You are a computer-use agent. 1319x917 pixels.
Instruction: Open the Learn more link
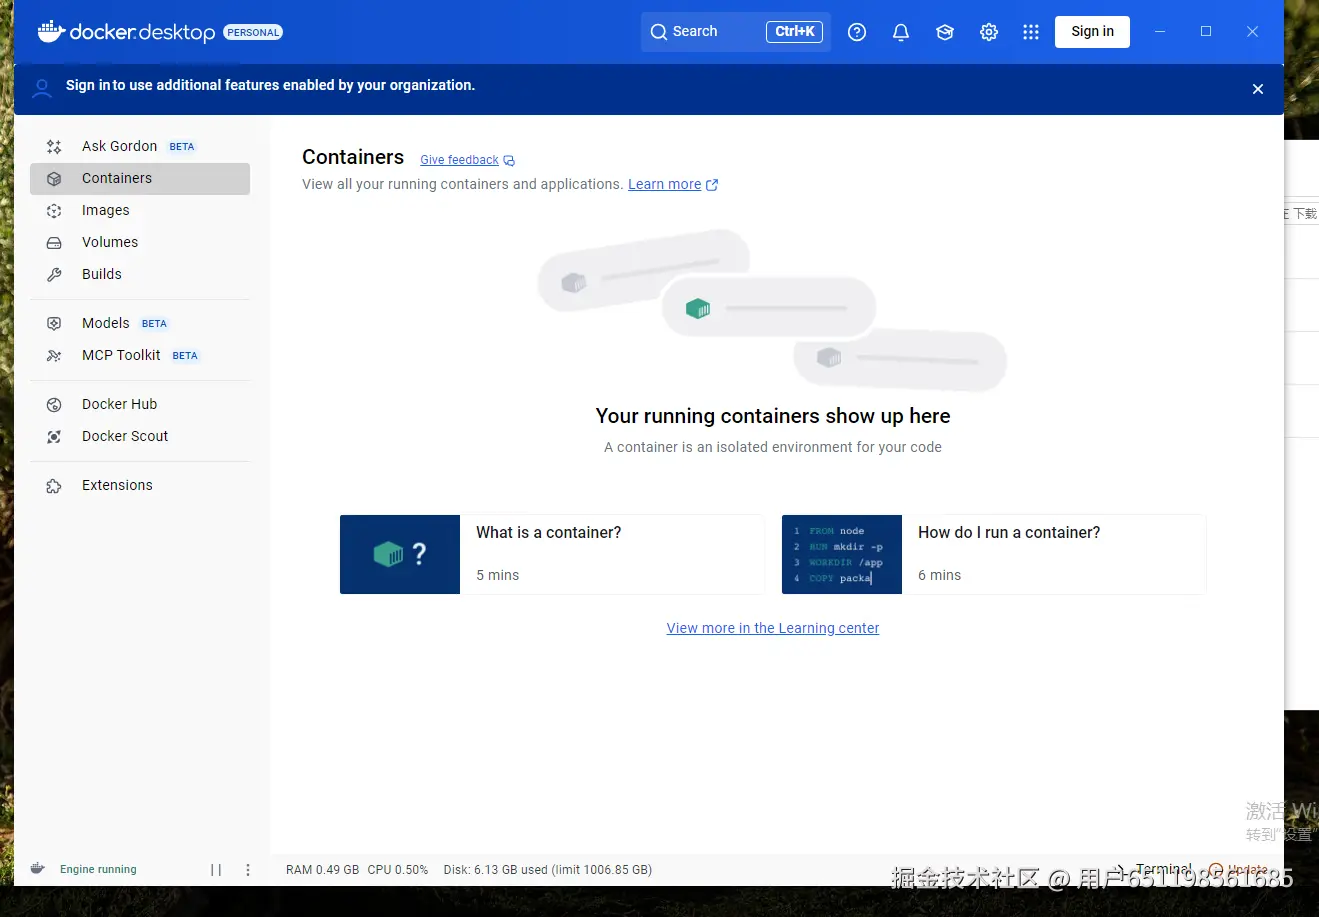(x=664, y=184)
